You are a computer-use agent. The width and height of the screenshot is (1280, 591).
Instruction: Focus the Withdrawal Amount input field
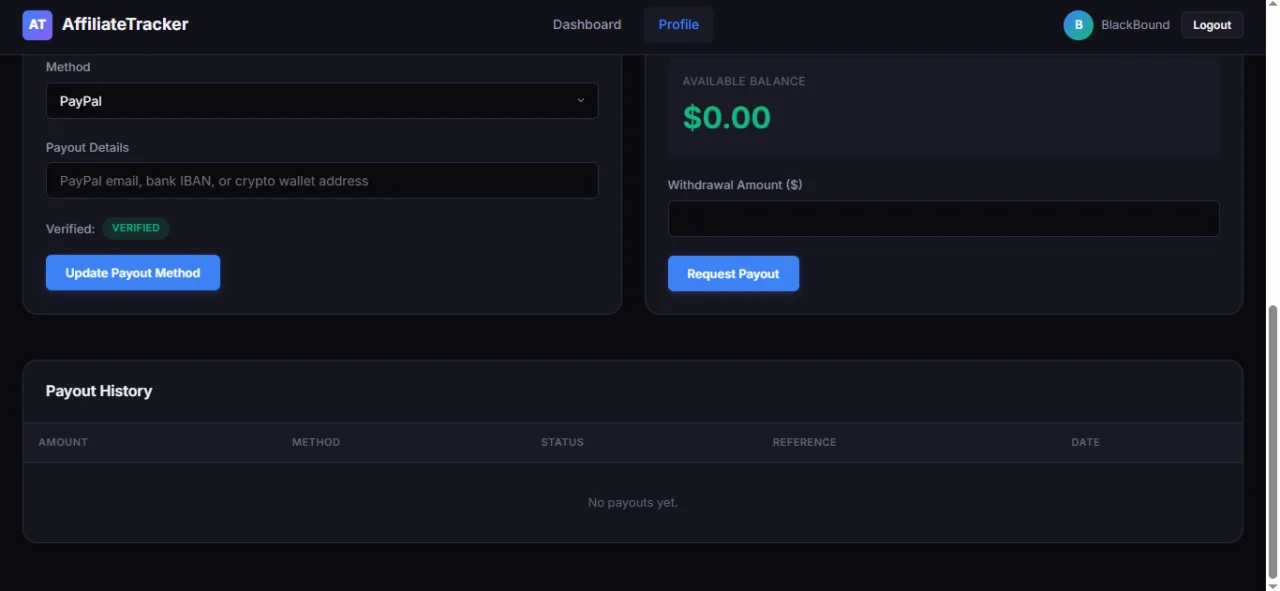coord(943,219)
